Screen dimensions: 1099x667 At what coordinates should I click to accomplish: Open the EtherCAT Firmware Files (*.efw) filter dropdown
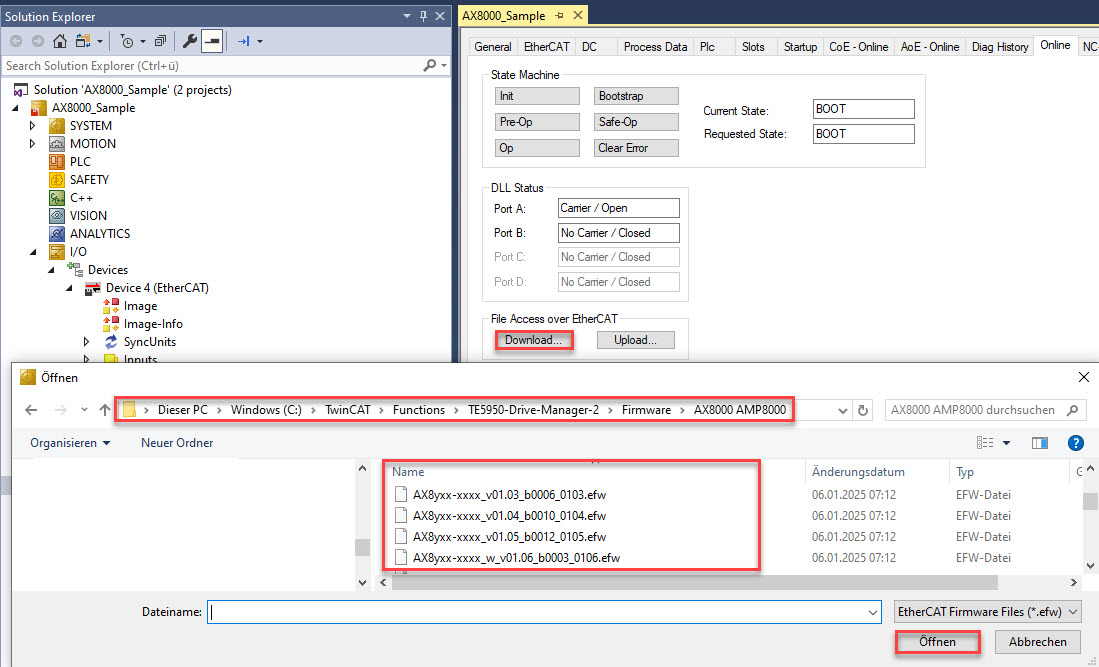pos(988,612)
